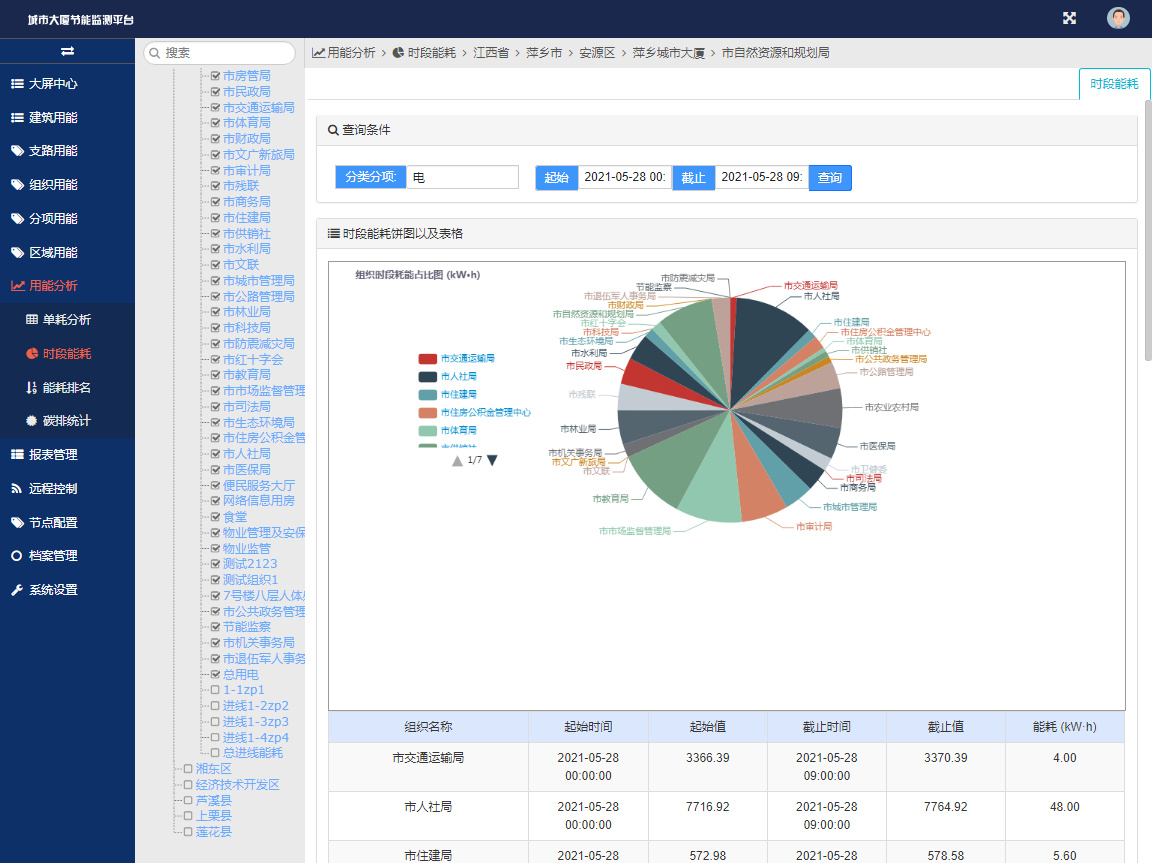
Task: Open 能耗排名 sort icon item
Action: coord(32,387)
